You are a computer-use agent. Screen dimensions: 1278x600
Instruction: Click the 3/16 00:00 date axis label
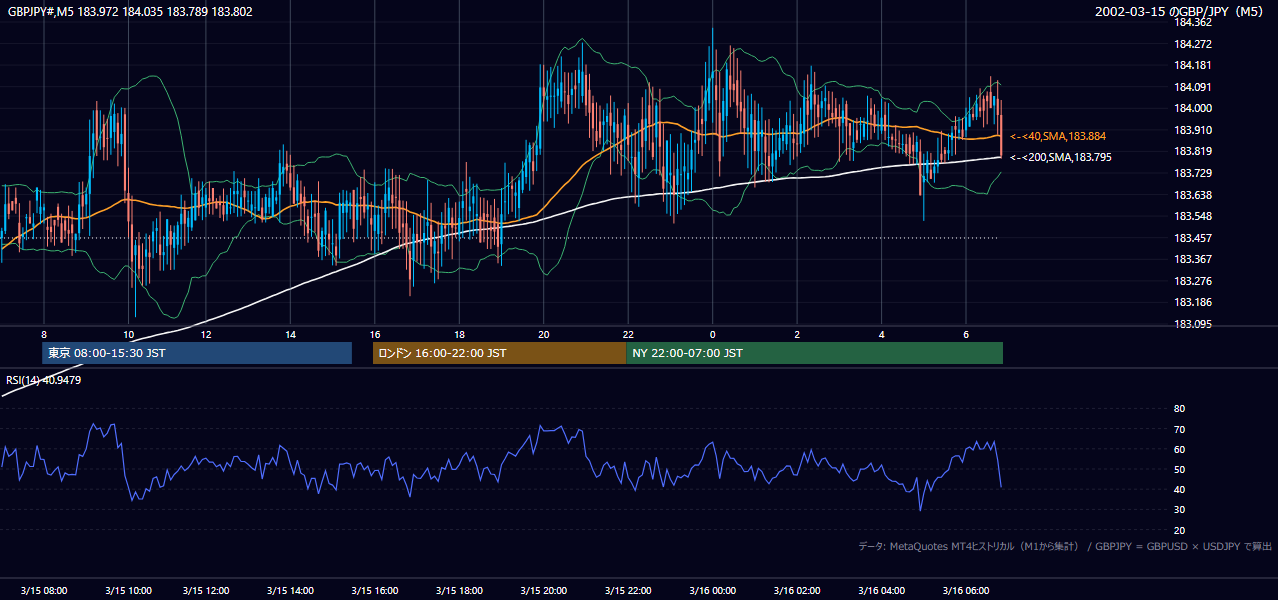711,591
